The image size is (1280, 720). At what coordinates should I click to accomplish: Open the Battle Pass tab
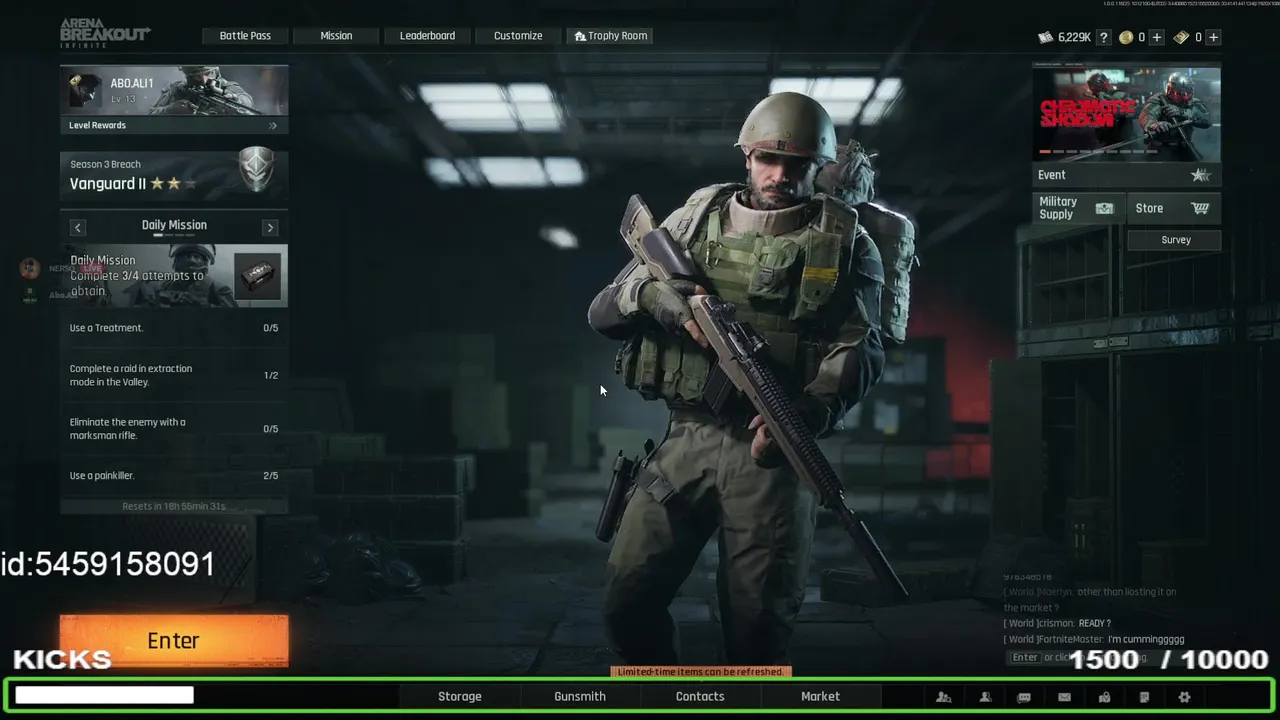(x=245, y=36)
